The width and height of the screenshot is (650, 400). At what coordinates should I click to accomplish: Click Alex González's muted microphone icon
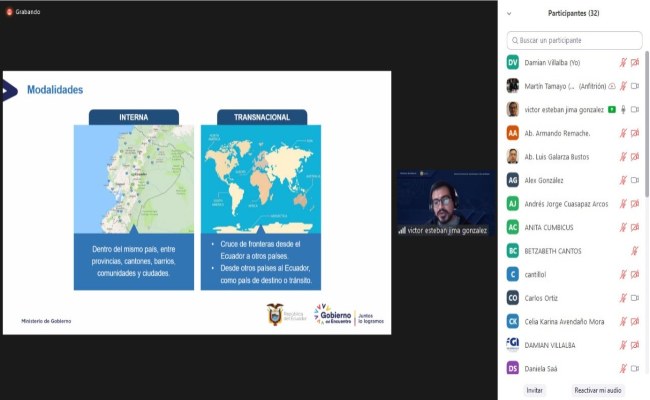point(622,180)
